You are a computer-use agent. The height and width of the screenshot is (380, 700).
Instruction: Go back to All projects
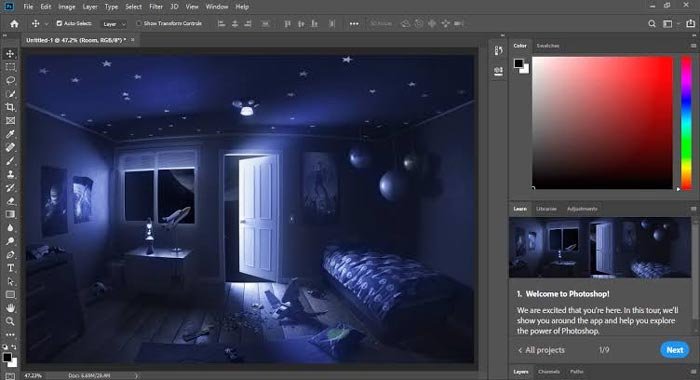click(542, 350)
